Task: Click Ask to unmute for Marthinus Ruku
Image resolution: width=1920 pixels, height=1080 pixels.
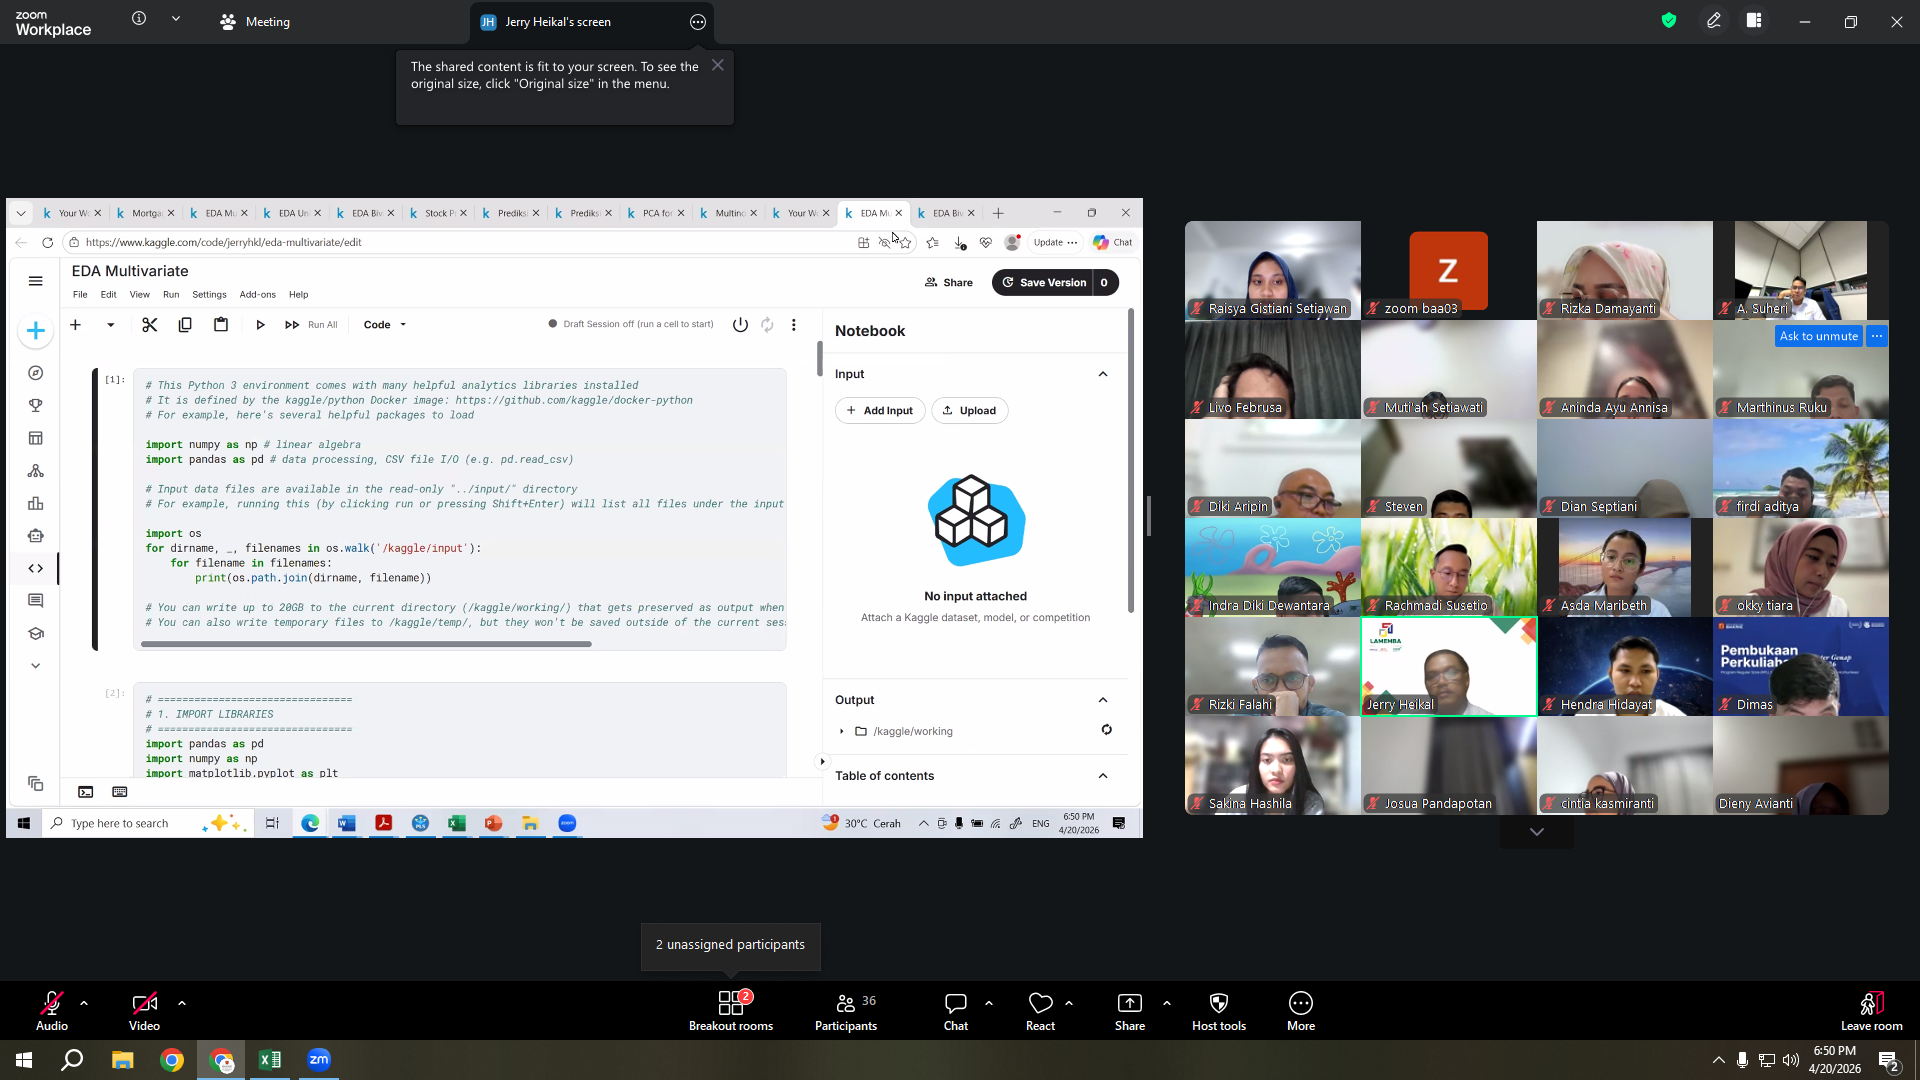Action: pyautogui.click(x=1818, y=336)
